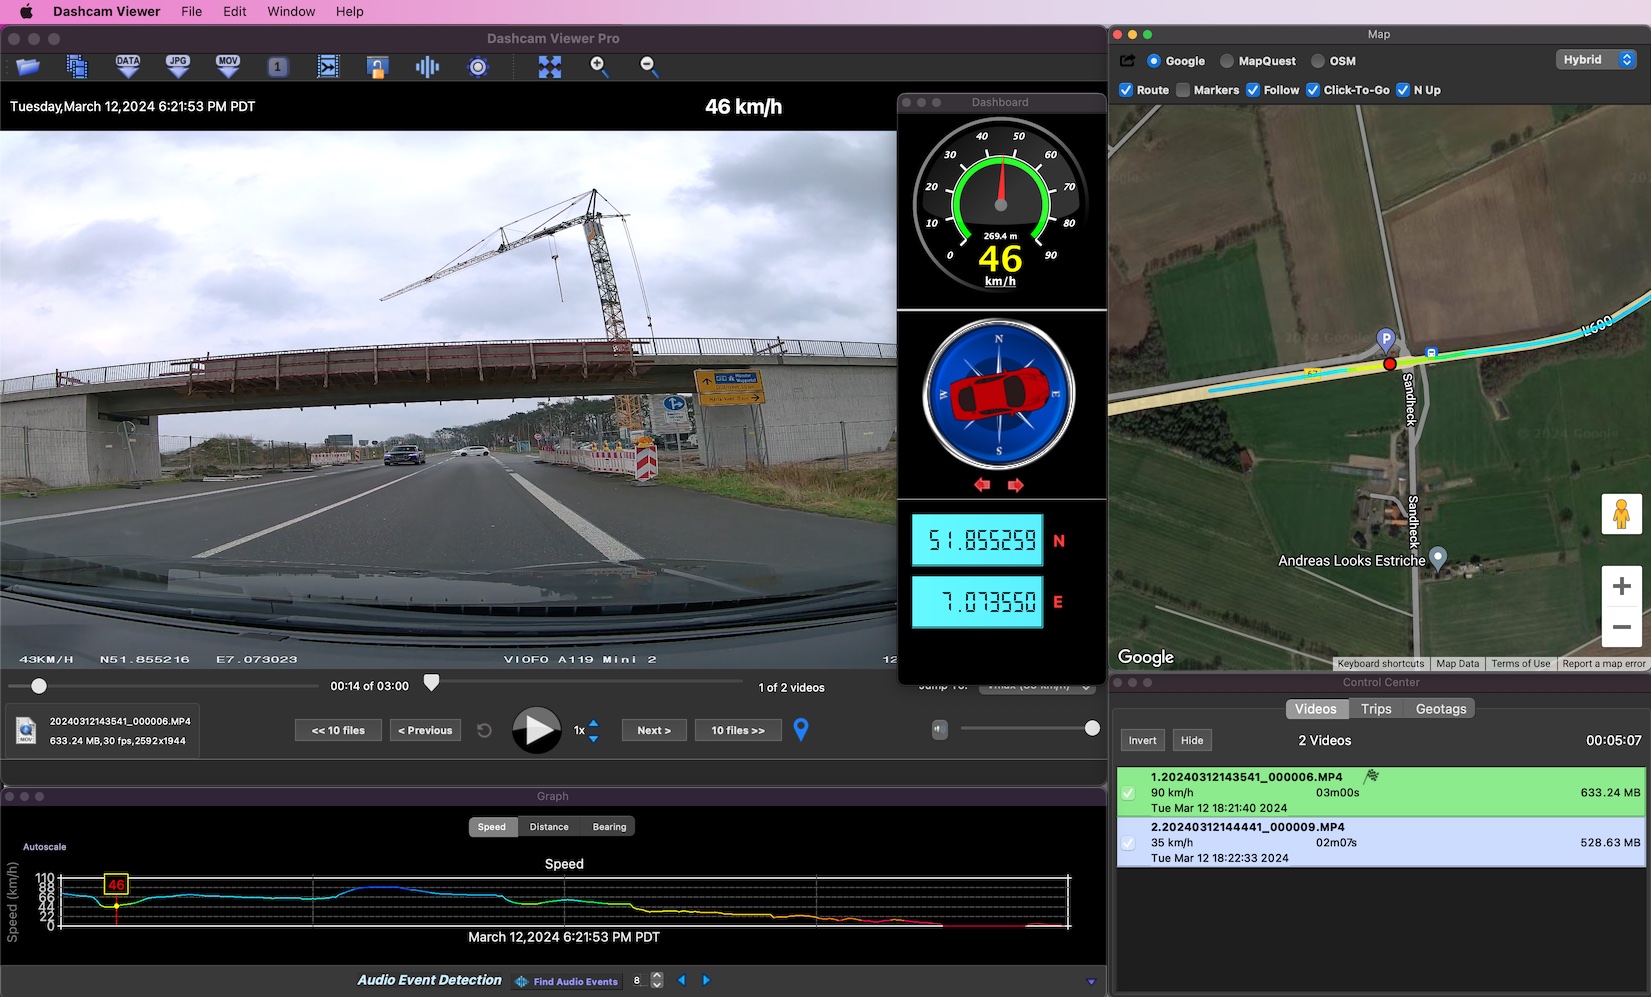Open the Jump To dropdown
This screenshot has height=997, width=1651.
(1036, 687)
